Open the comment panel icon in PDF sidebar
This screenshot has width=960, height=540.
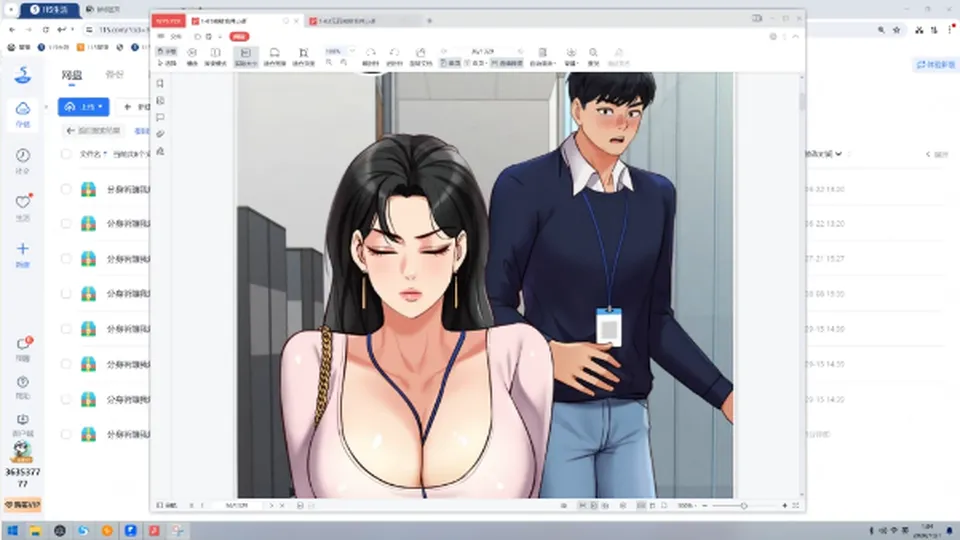[160, 117]
